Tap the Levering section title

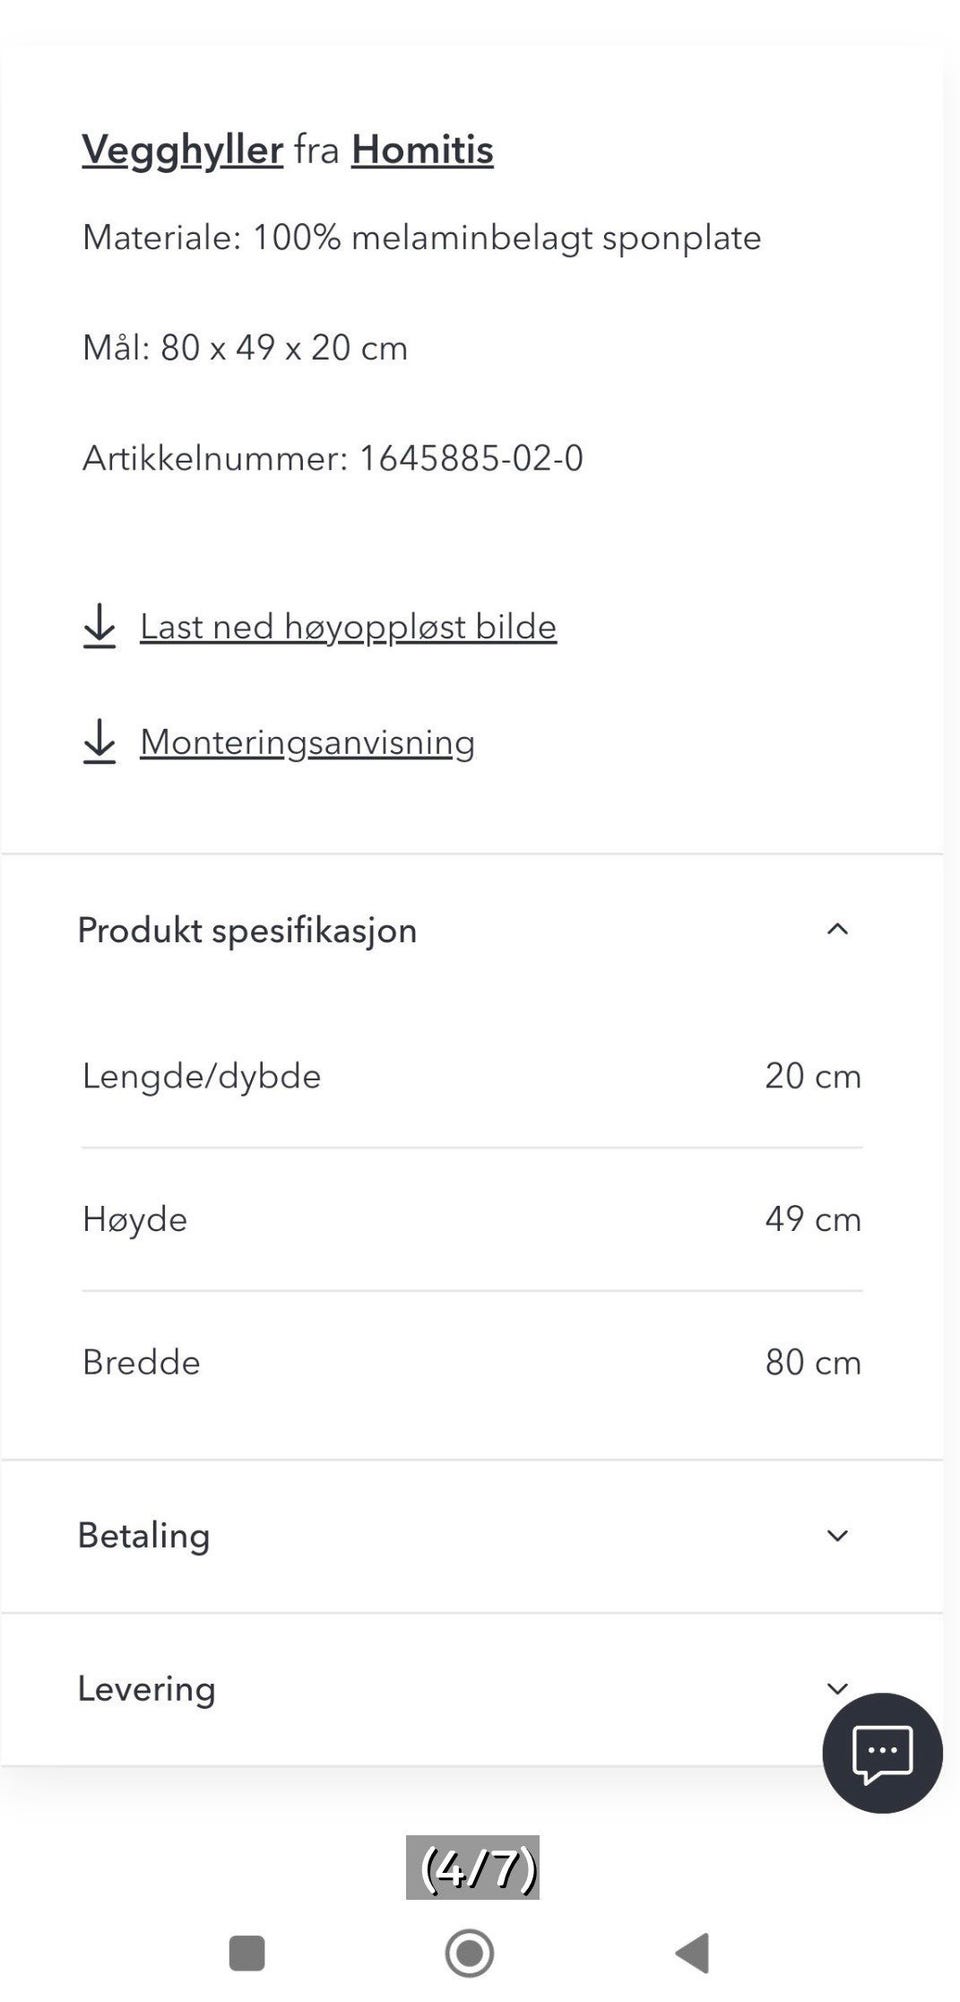click(147, 1689)
